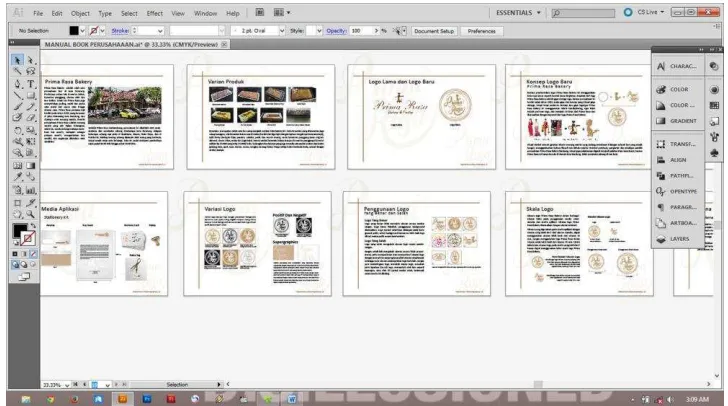The image size is (728, 406).
Task: Select the Lasso tool
Action: pyautogui.click(x=31, y=72)
